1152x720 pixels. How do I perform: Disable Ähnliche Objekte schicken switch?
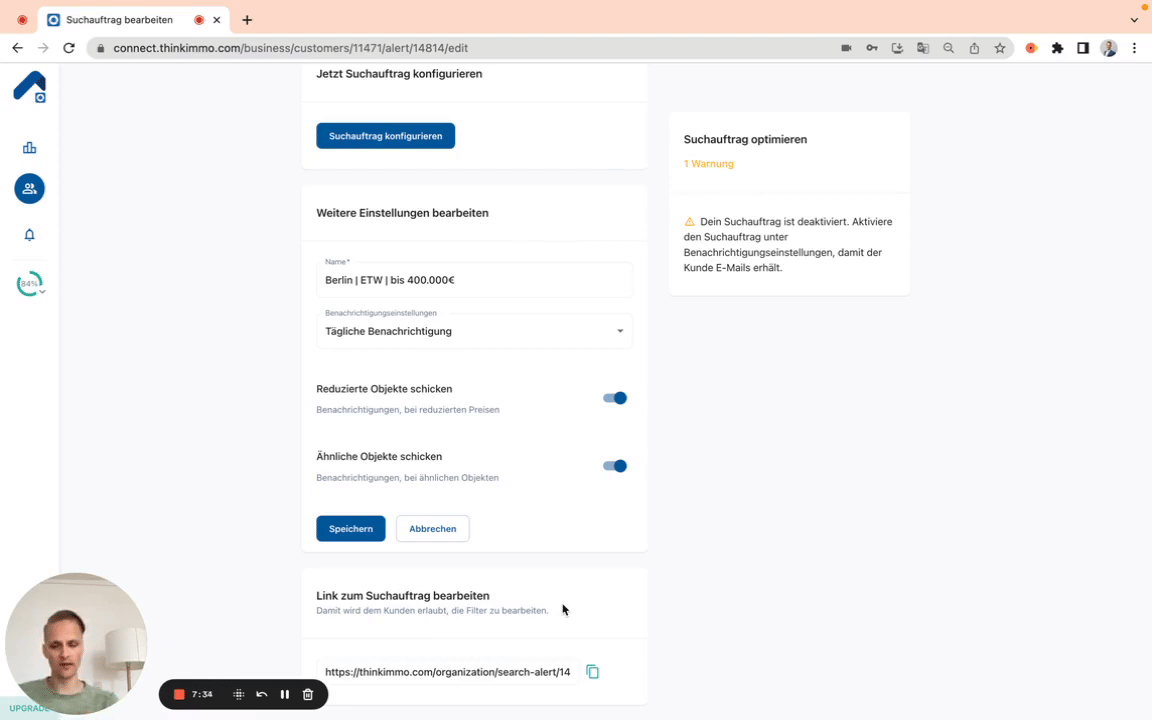click(x=614, y=466)
